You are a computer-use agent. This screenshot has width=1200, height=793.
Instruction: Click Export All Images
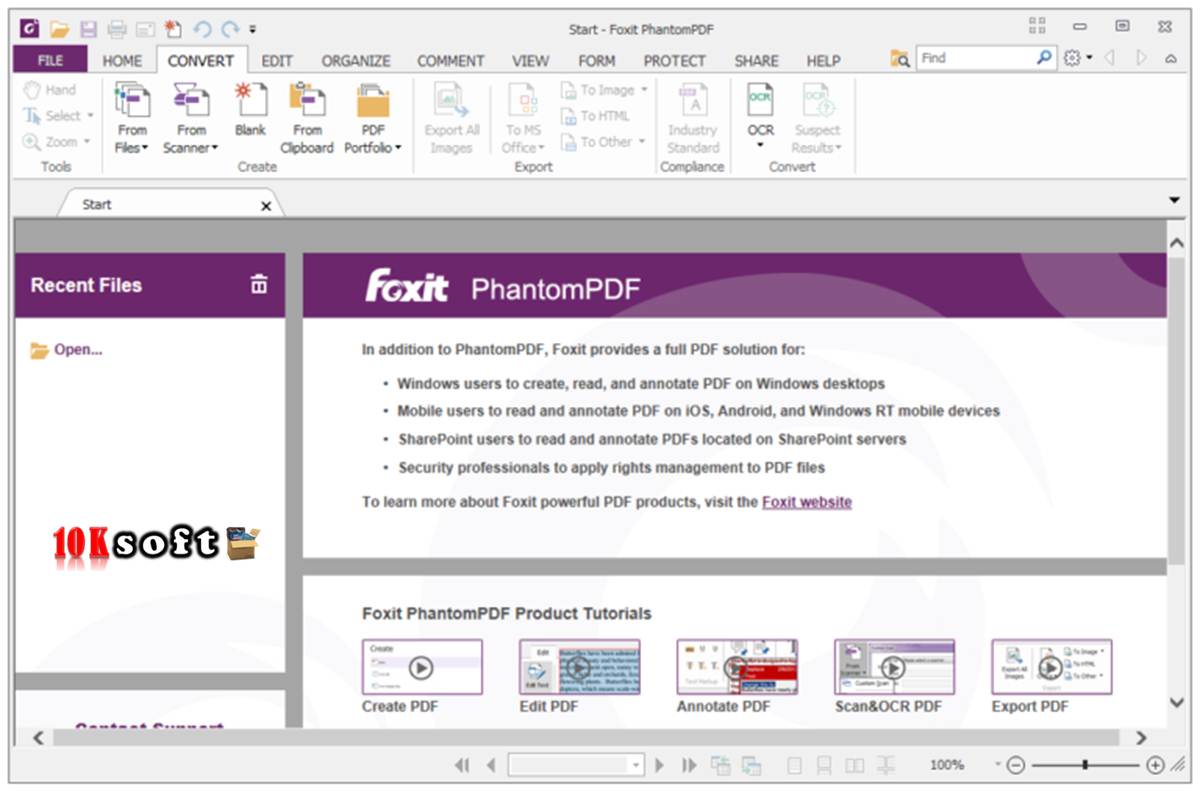pos(452,118)
